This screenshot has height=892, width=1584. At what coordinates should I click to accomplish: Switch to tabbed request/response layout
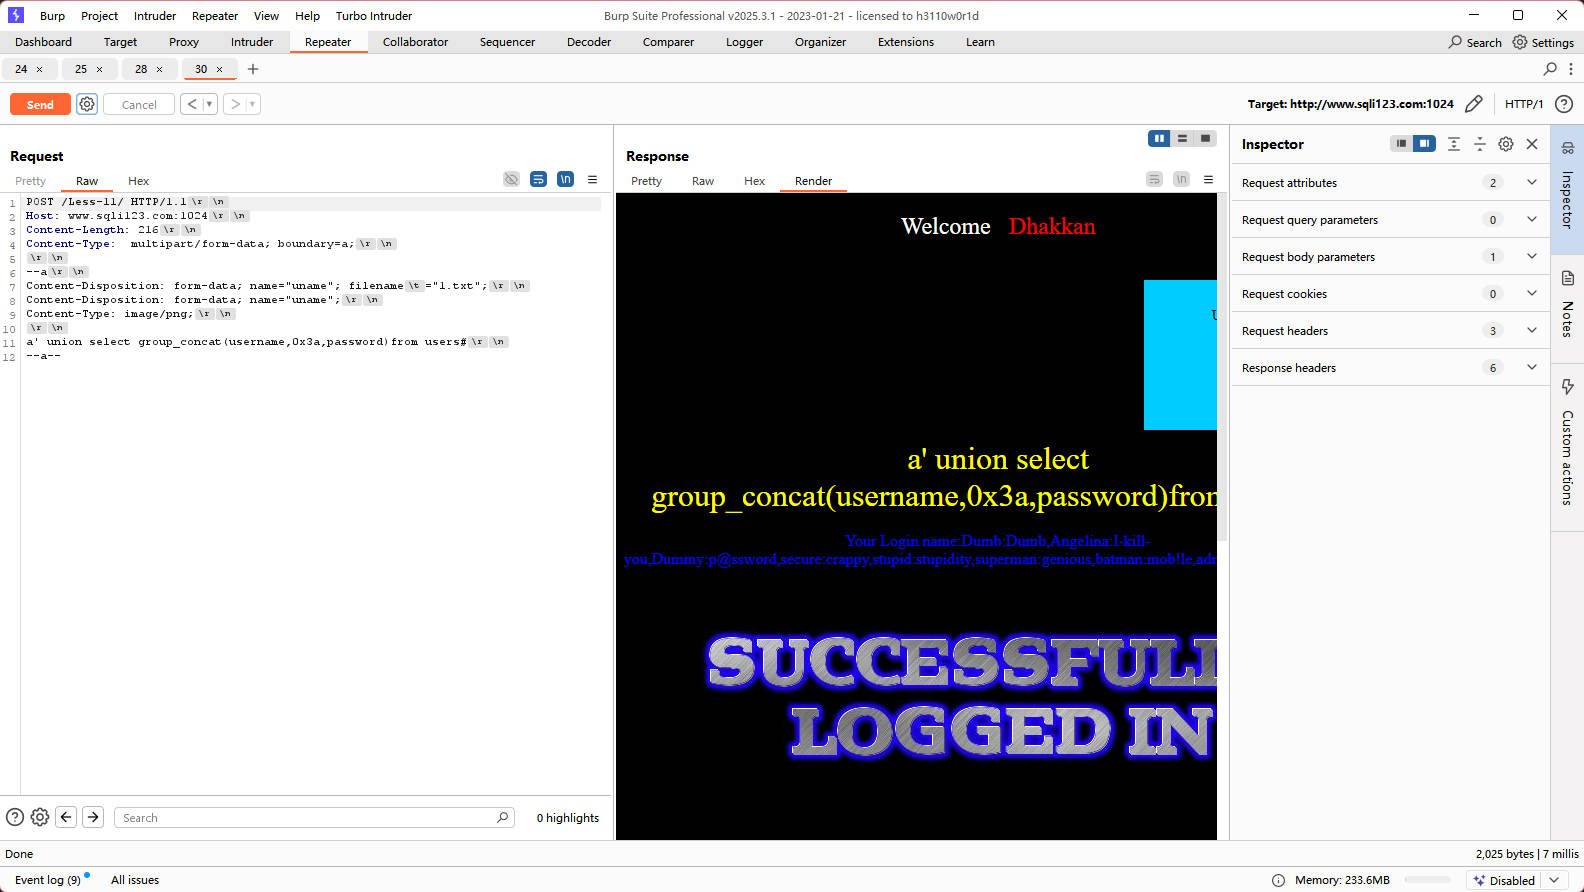click(1205, 138)
